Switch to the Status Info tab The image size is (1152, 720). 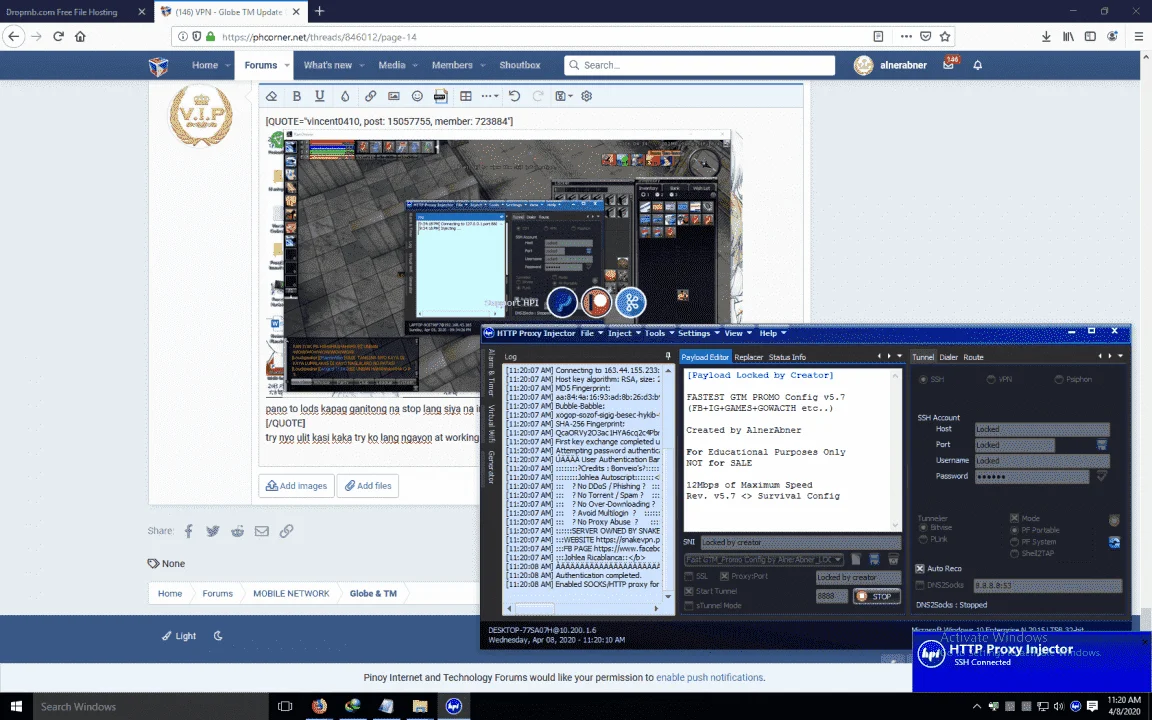787,357
